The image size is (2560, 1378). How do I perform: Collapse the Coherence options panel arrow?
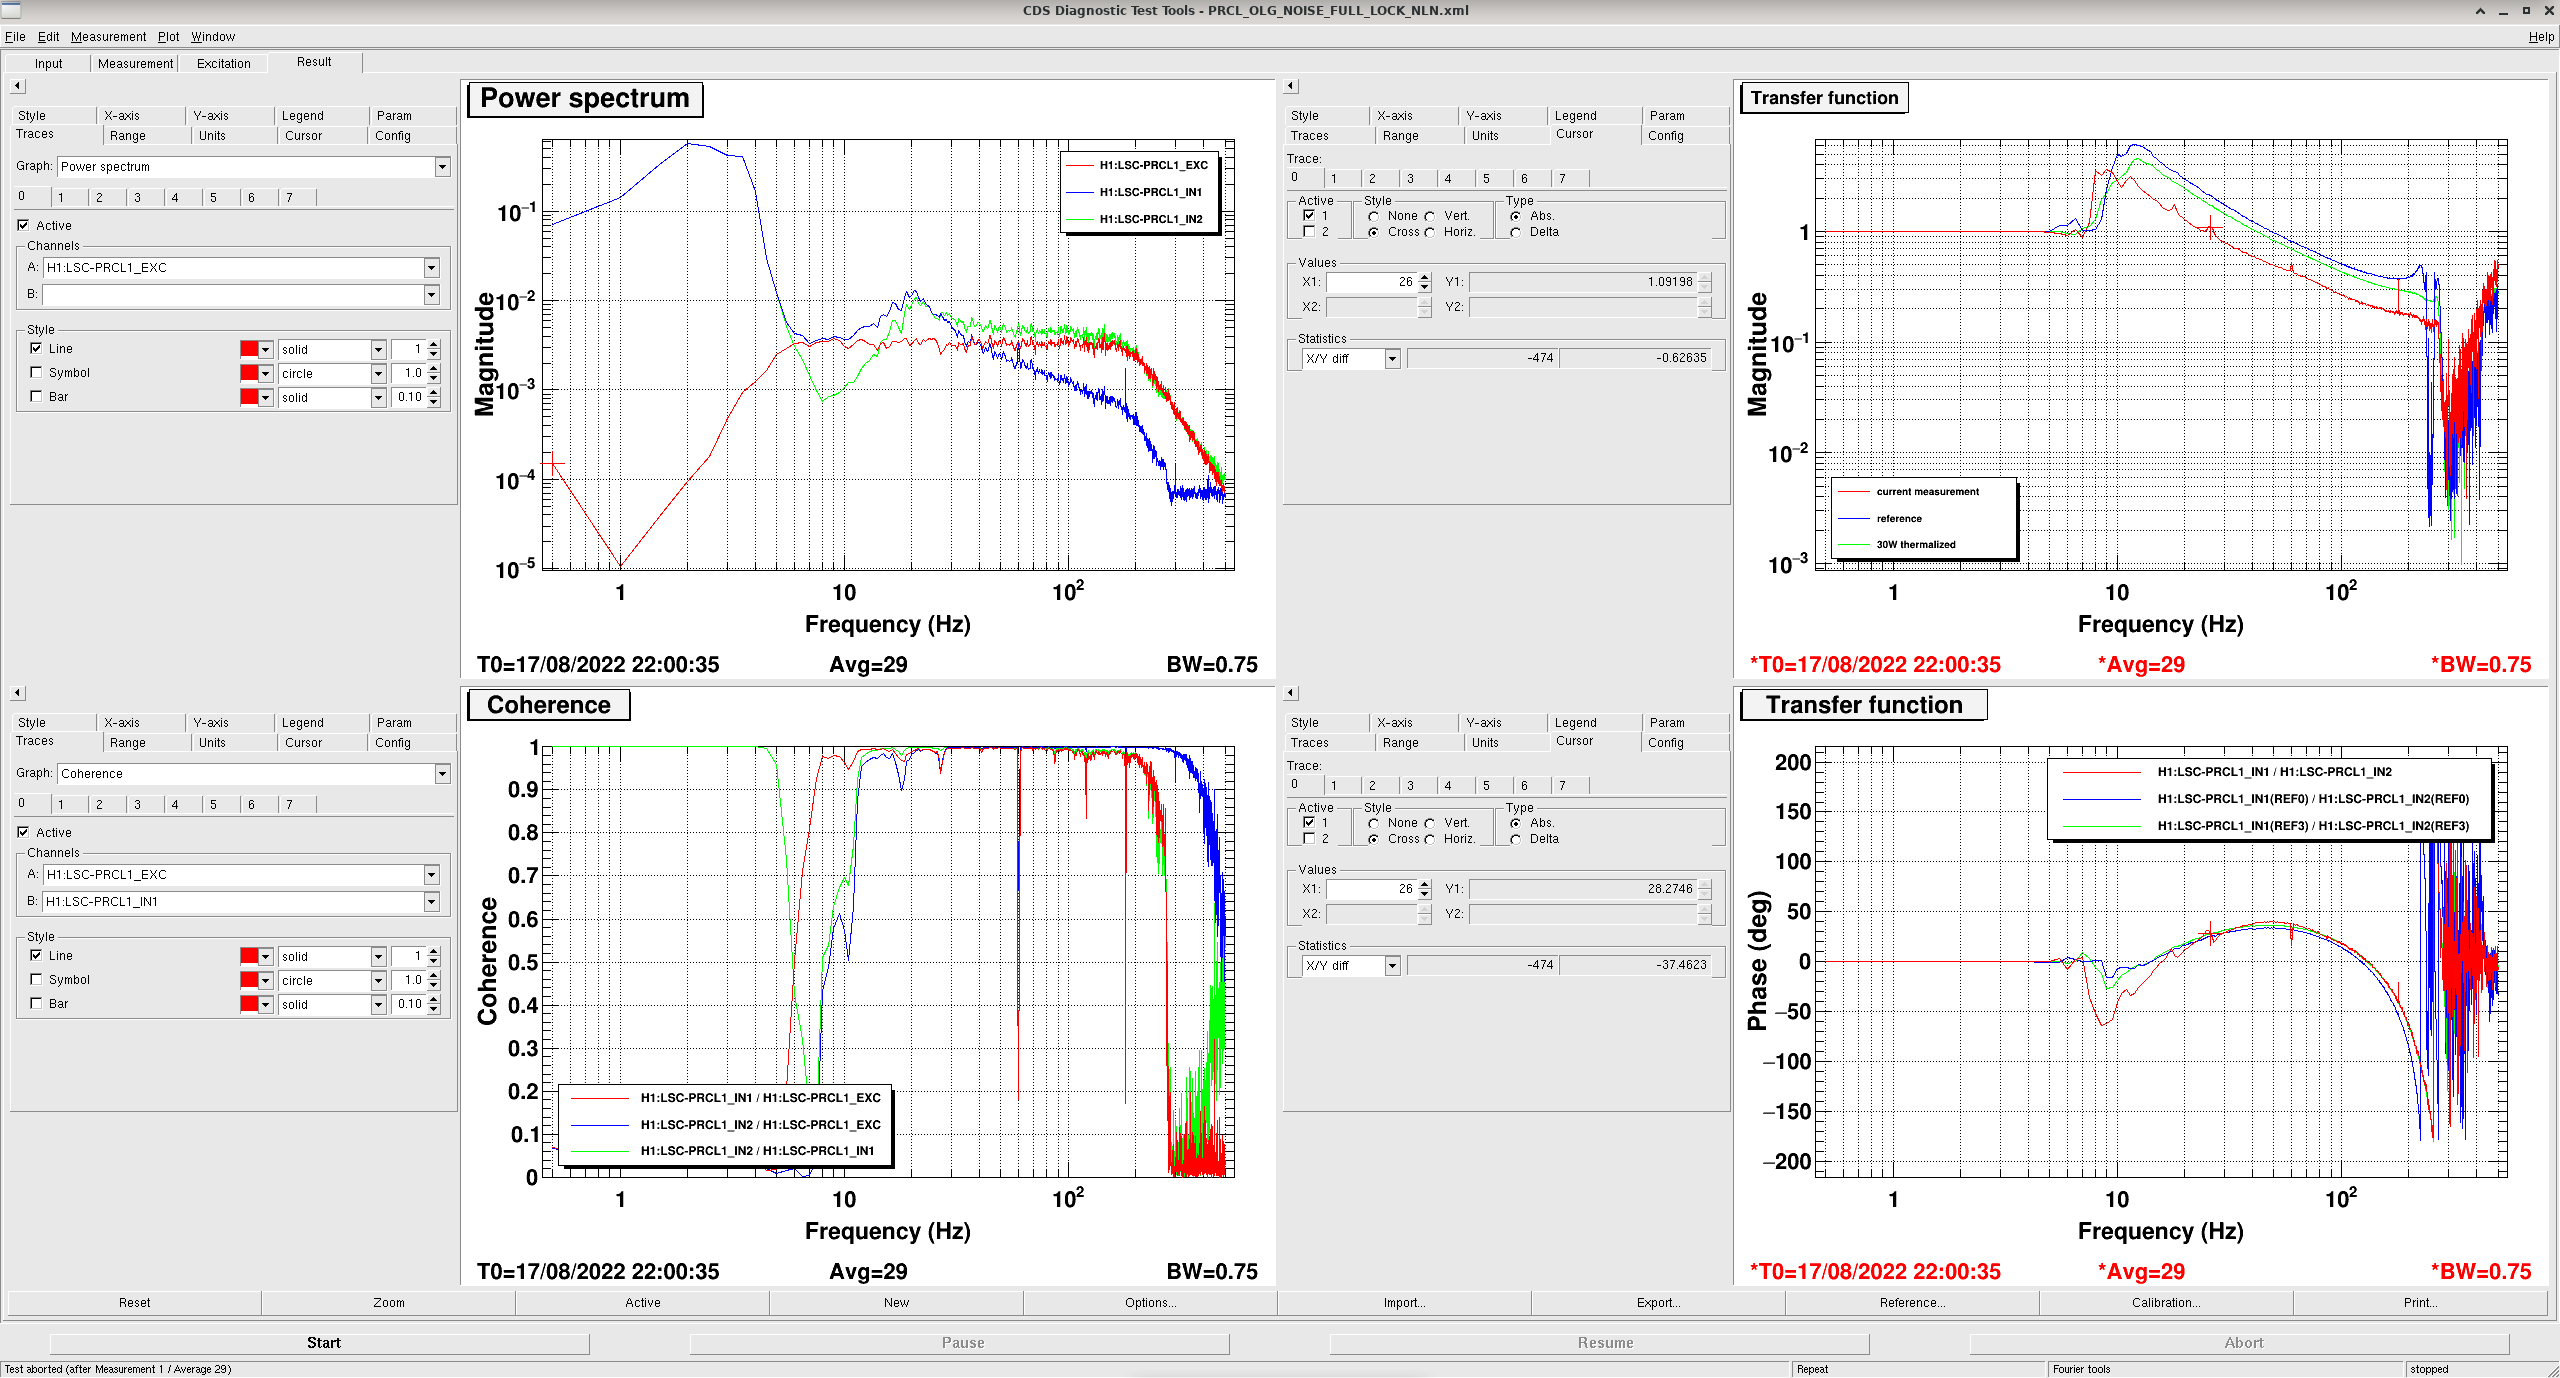tap(17, 693)
